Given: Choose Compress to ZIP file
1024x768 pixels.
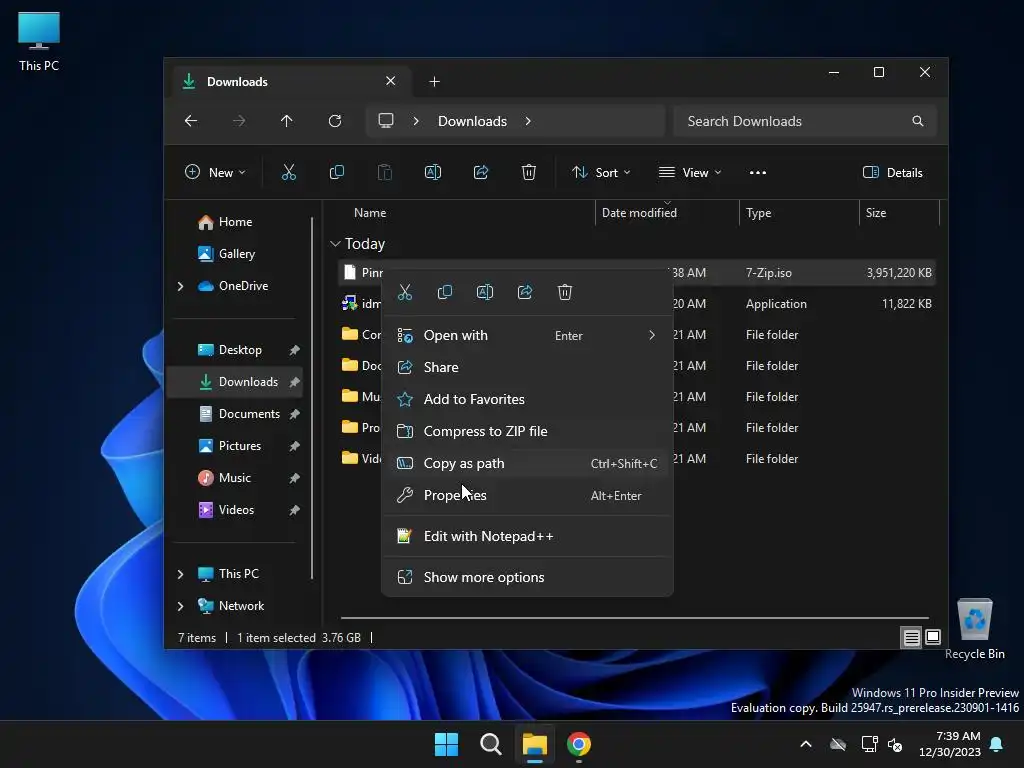Looking at the screenshot, I should coord(527,431).
